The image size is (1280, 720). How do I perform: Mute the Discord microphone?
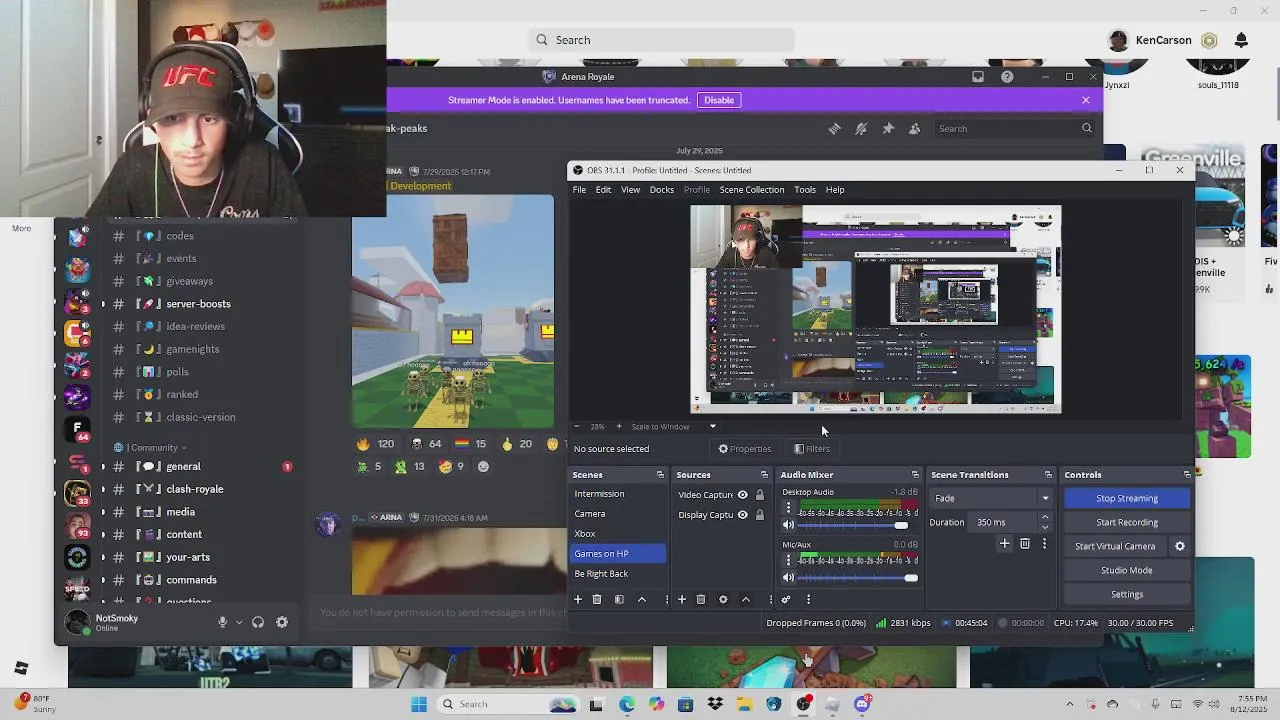coord(222,622)
